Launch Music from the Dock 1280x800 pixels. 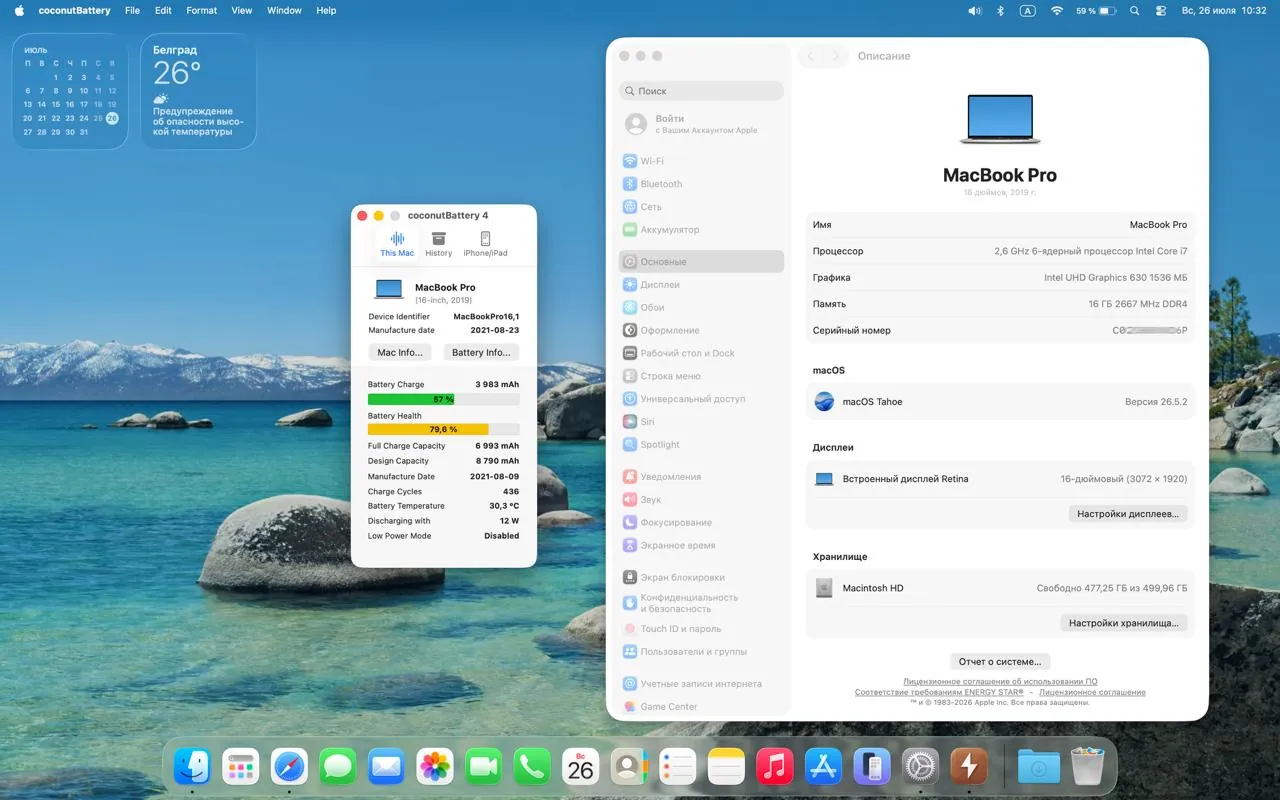point(775,767)
